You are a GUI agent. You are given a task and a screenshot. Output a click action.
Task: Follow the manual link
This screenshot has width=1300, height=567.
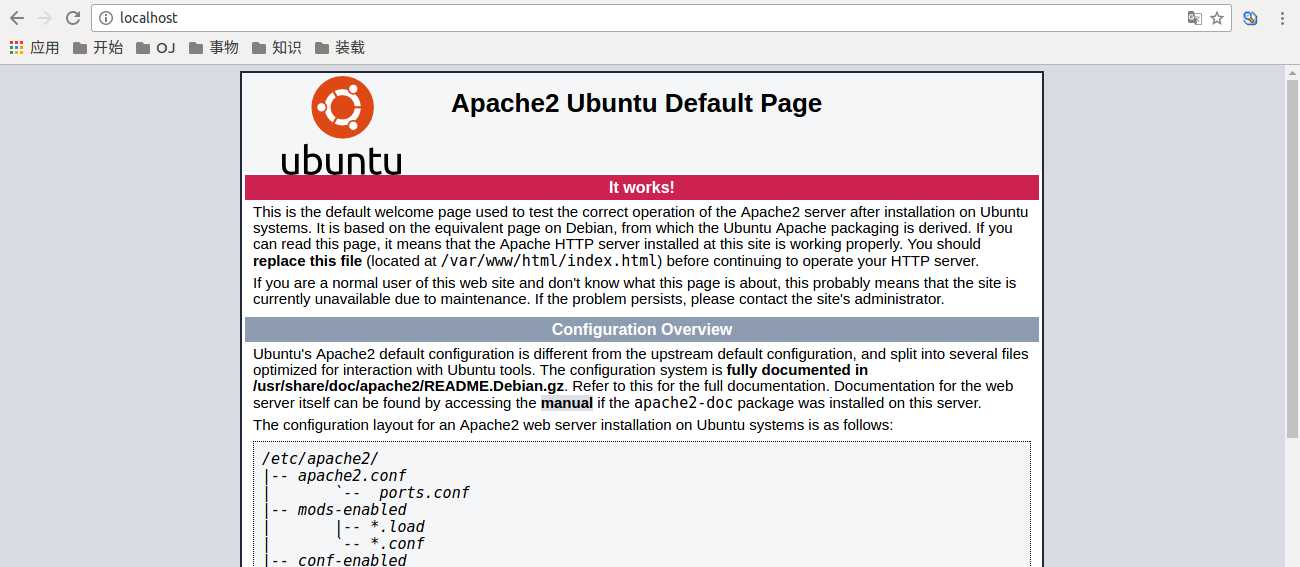click(x=567, y=403)
